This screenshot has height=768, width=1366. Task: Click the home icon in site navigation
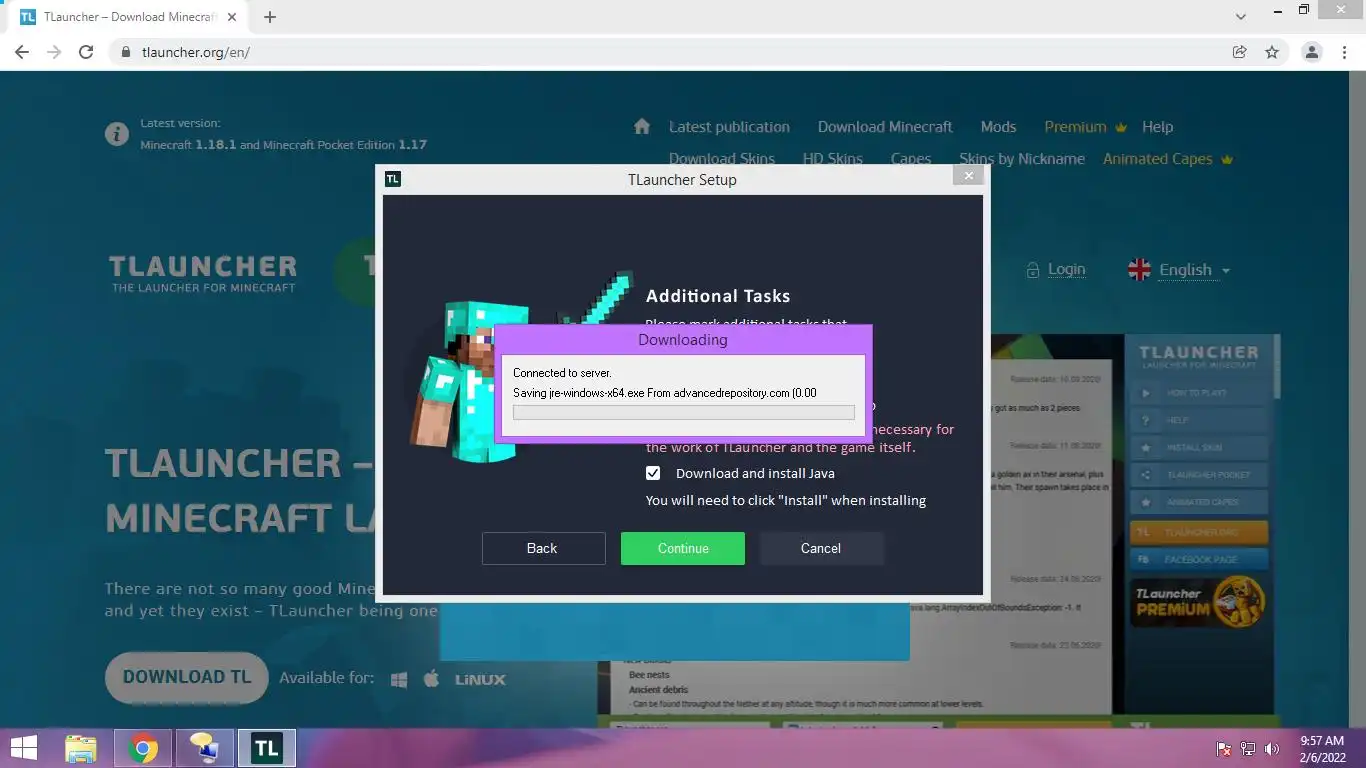(x=642, y=126)
